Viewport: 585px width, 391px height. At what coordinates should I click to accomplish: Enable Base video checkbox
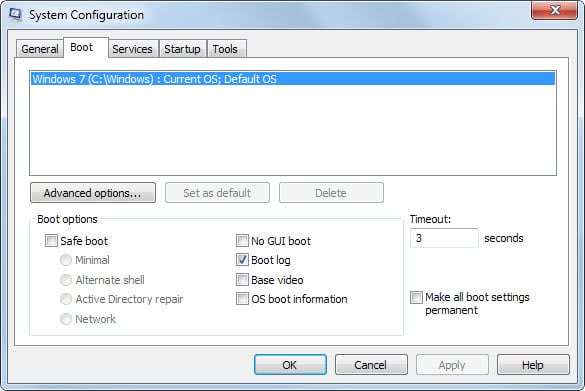[x=243, y=279]
